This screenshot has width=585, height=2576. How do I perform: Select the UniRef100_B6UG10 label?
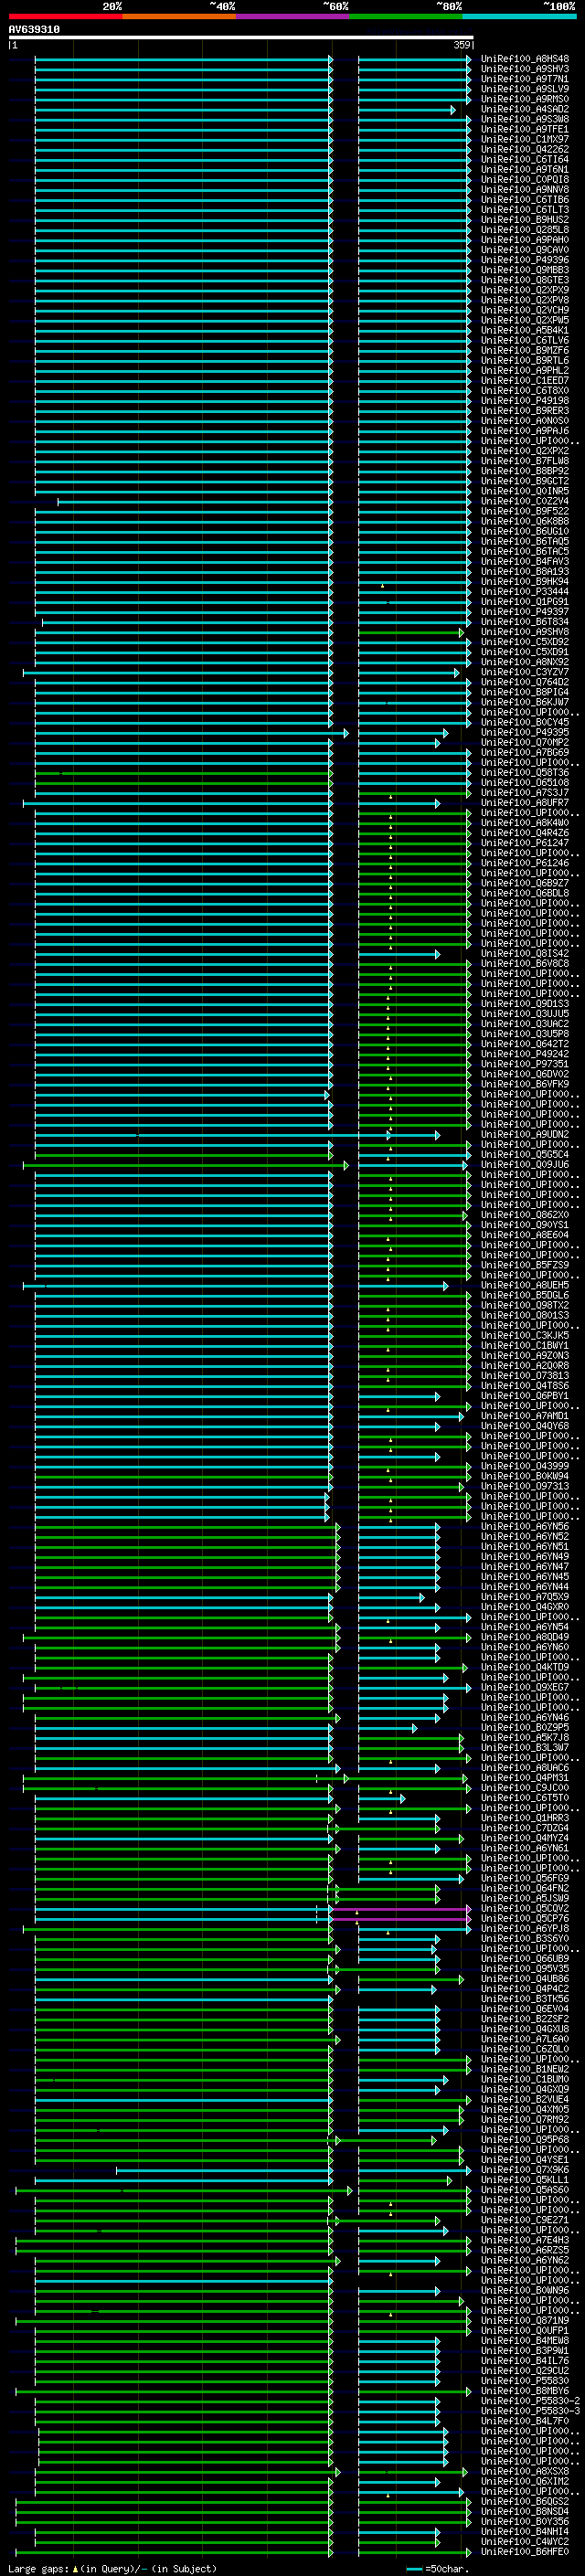coord(525,531)
